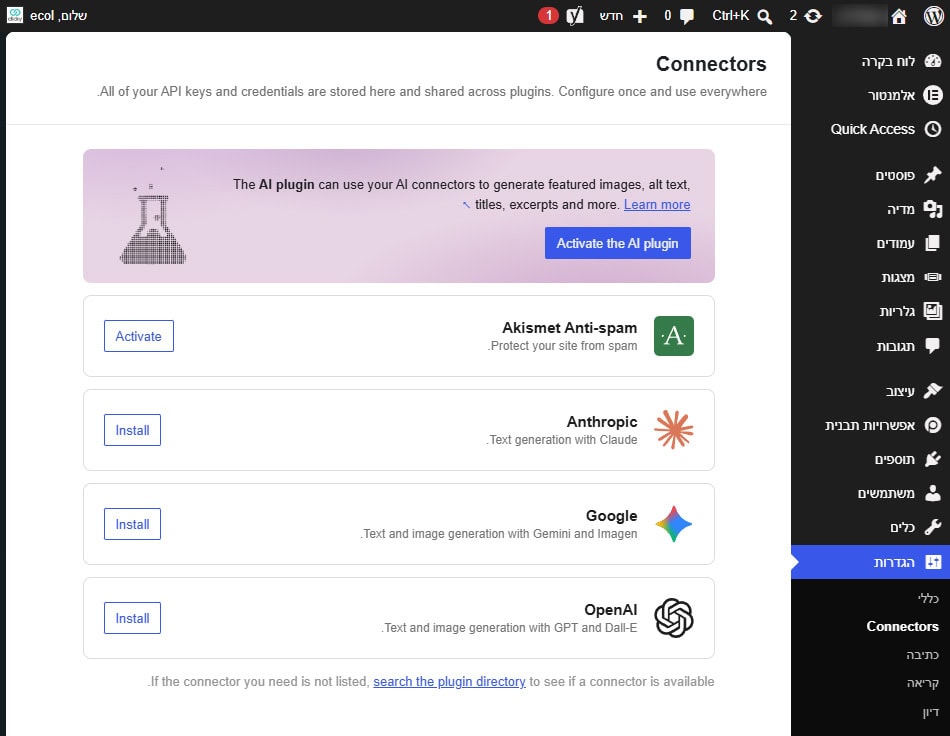
Task: Open the Ctrl+K shortcut label
Action: pyautogui.click(x=731, y=16)
